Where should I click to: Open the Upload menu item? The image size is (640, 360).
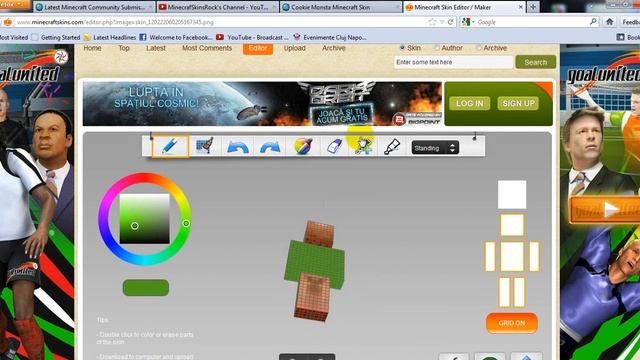(295, 48)
